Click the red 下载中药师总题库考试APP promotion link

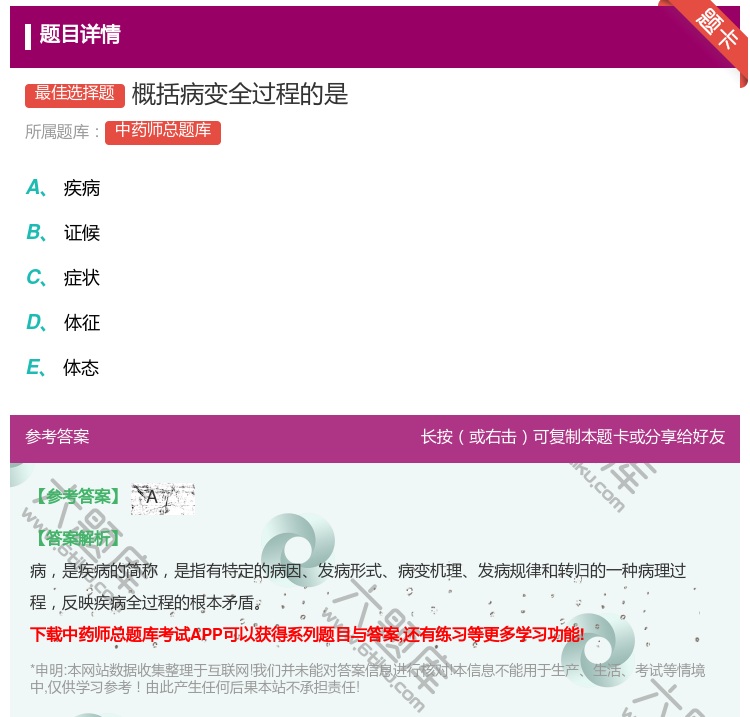[307, 634]
